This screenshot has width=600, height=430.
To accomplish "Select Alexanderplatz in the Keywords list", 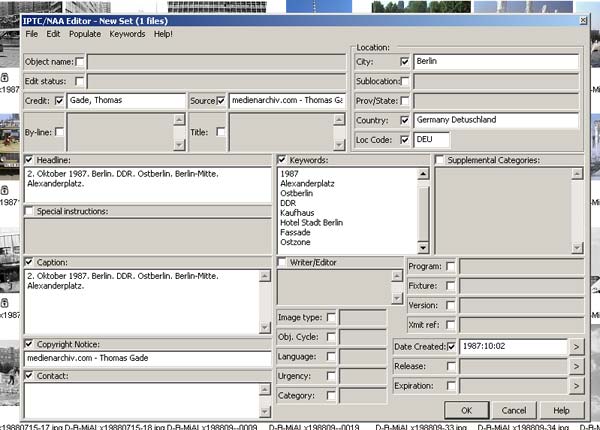I will coord(309,184).
